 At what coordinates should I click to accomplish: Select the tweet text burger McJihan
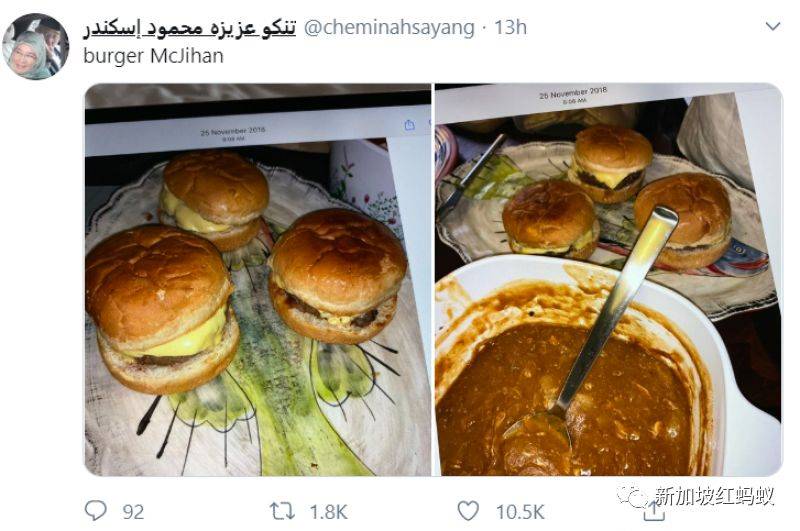154,56
